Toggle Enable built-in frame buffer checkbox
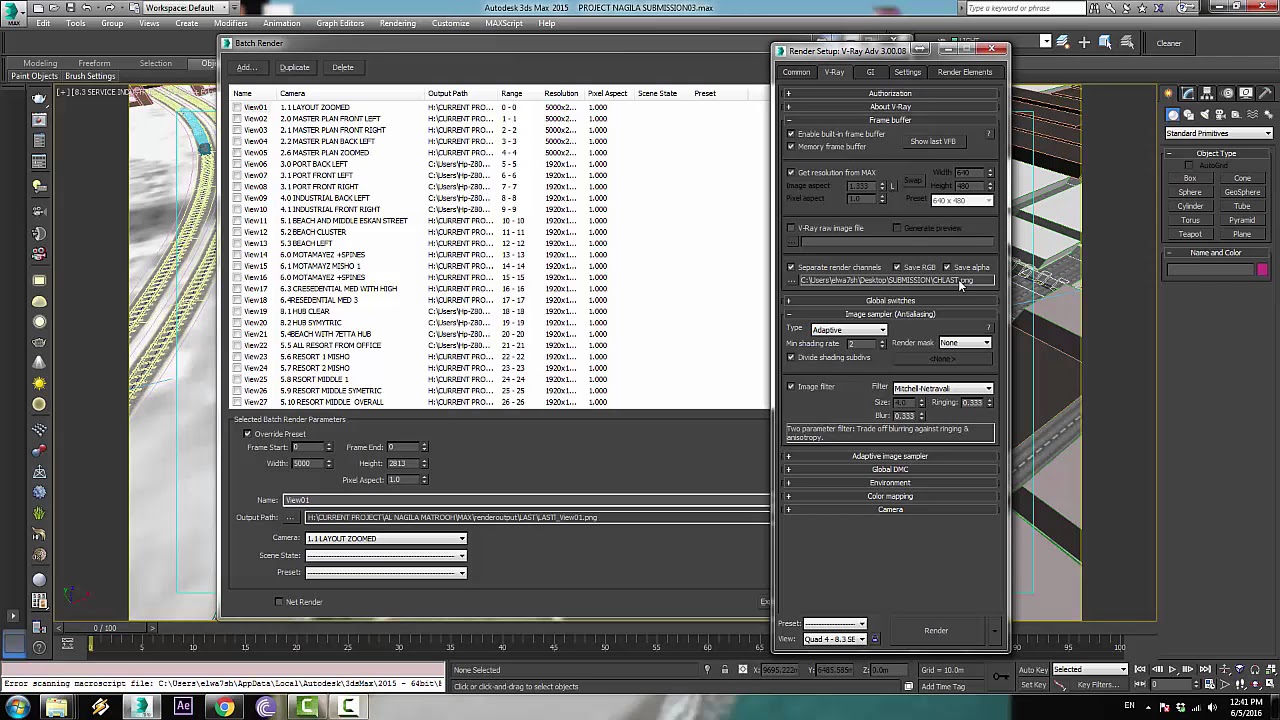This screenshot has height=720, width=1280. 791,134
